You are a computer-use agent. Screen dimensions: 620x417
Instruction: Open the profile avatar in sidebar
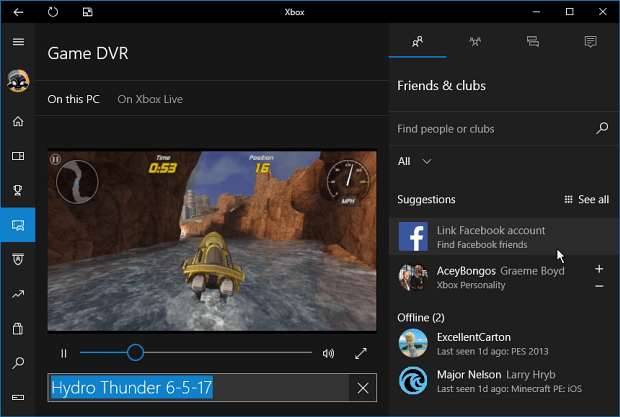(x=18, y=81)
